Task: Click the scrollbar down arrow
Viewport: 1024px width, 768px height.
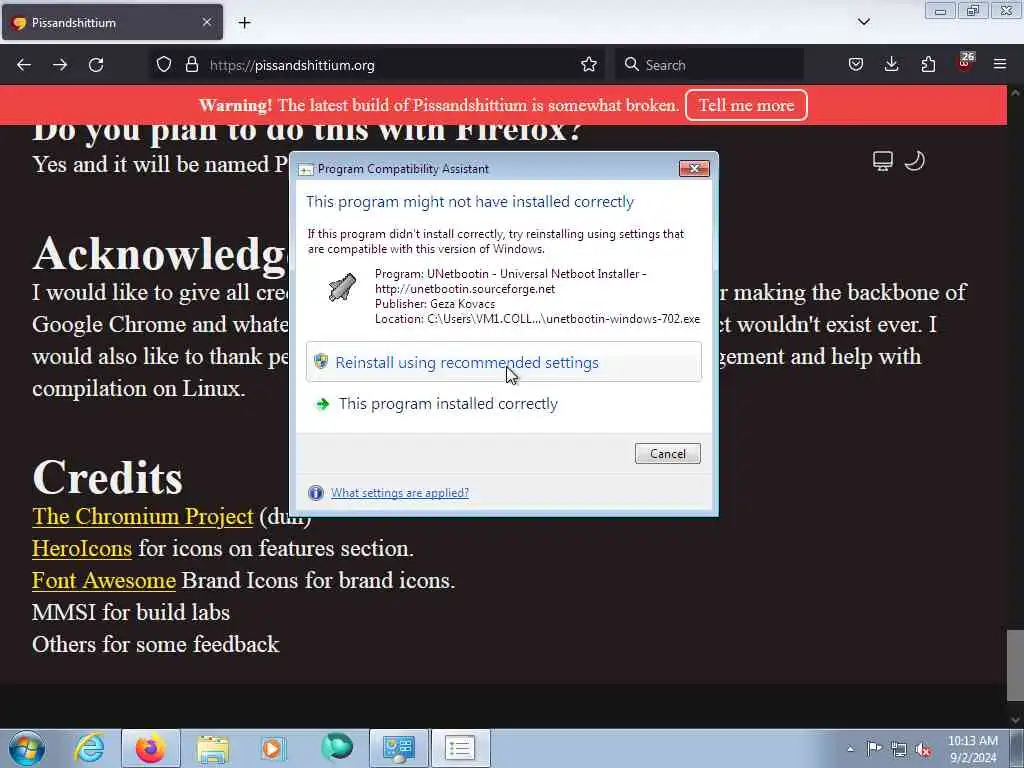Action: click(x=1015, y=720)
